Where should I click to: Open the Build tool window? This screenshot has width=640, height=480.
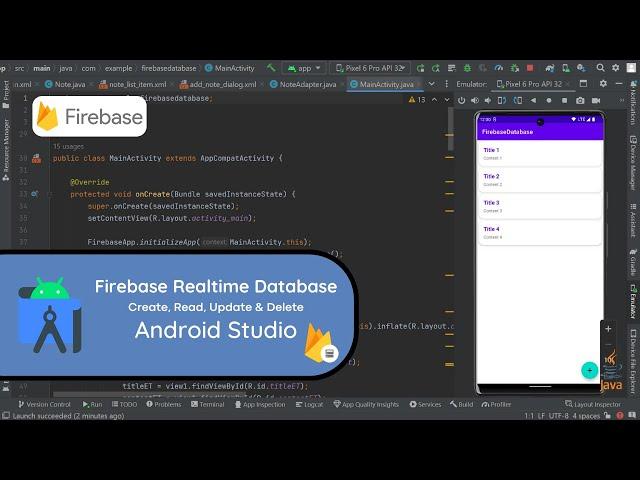coord(462,404)
